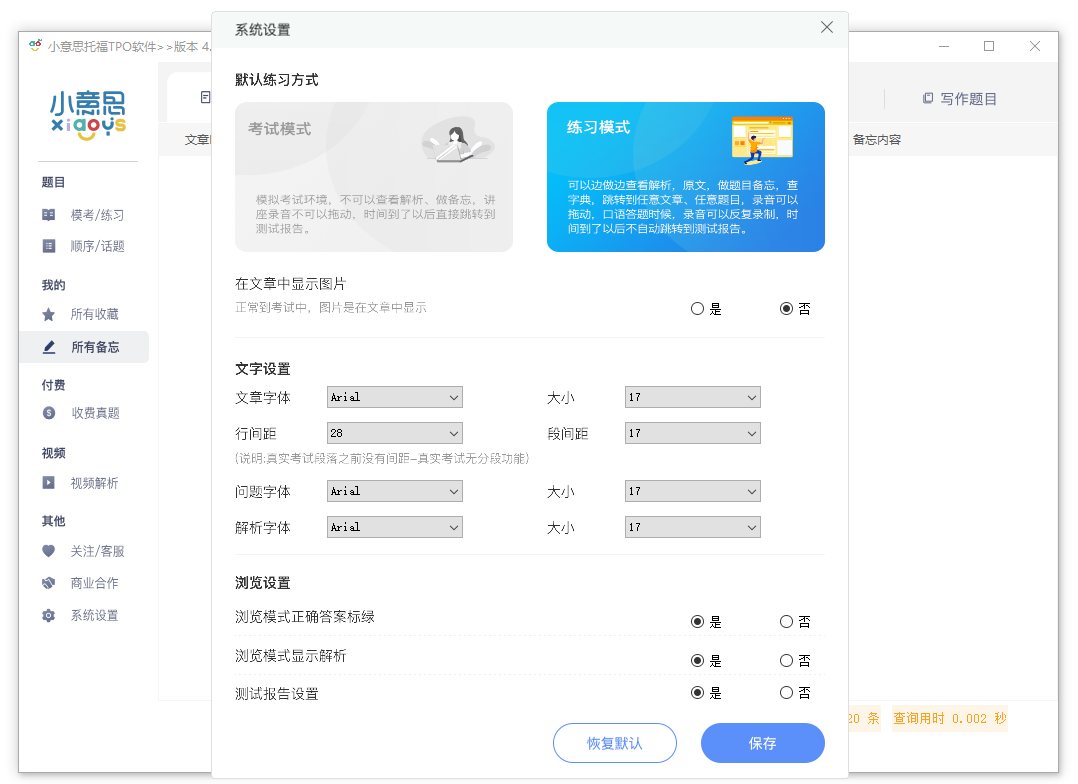This screenshot has height=784, width=1078.
Task: Select 否 for 浏览模式正确答案标绿
Action: [786, 622]
